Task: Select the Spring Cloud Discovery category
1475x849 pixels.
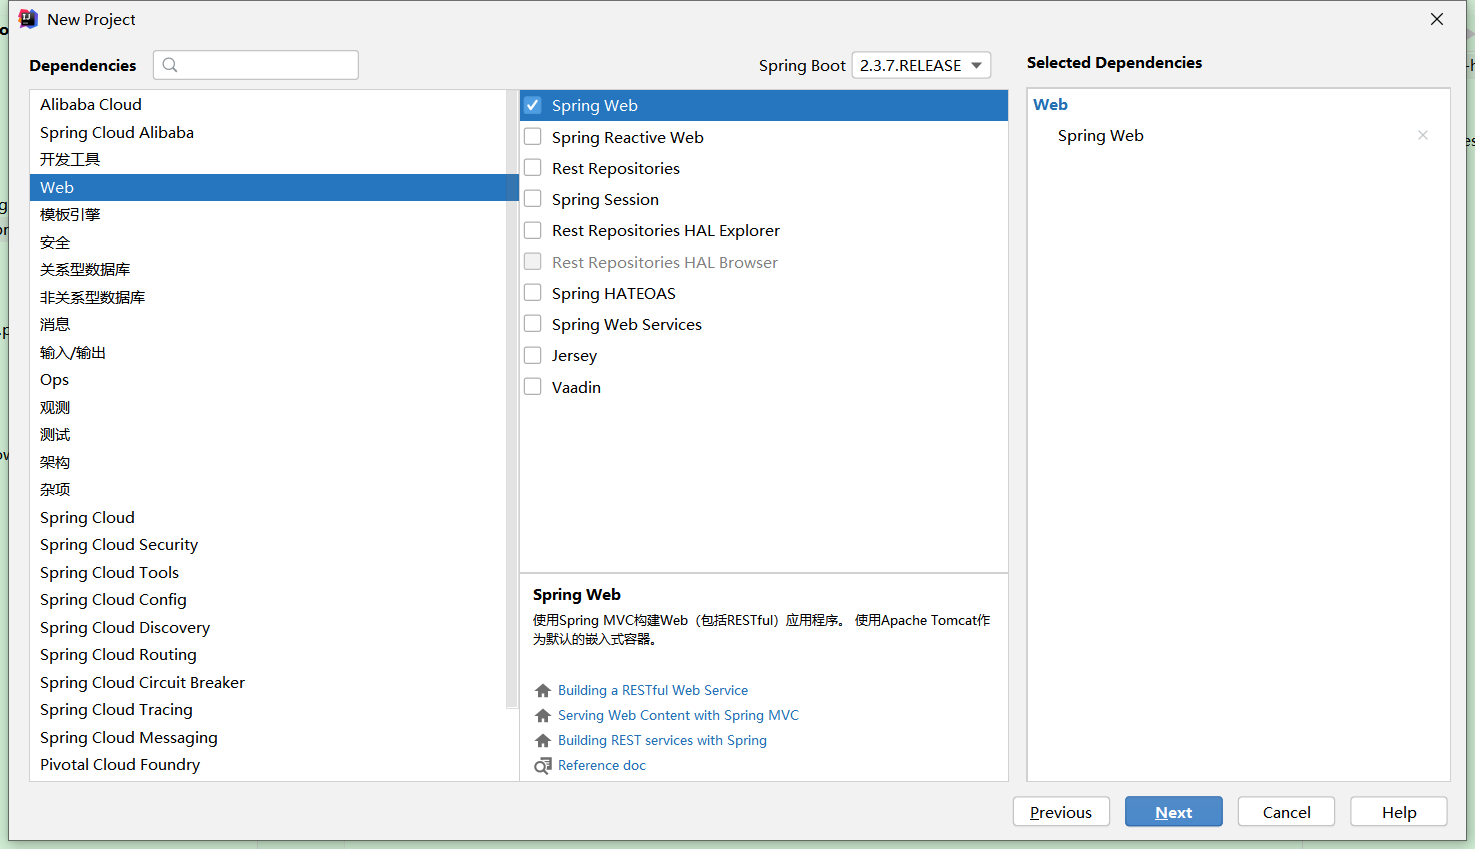Action: pyautogui.click(x=268, y=627)
